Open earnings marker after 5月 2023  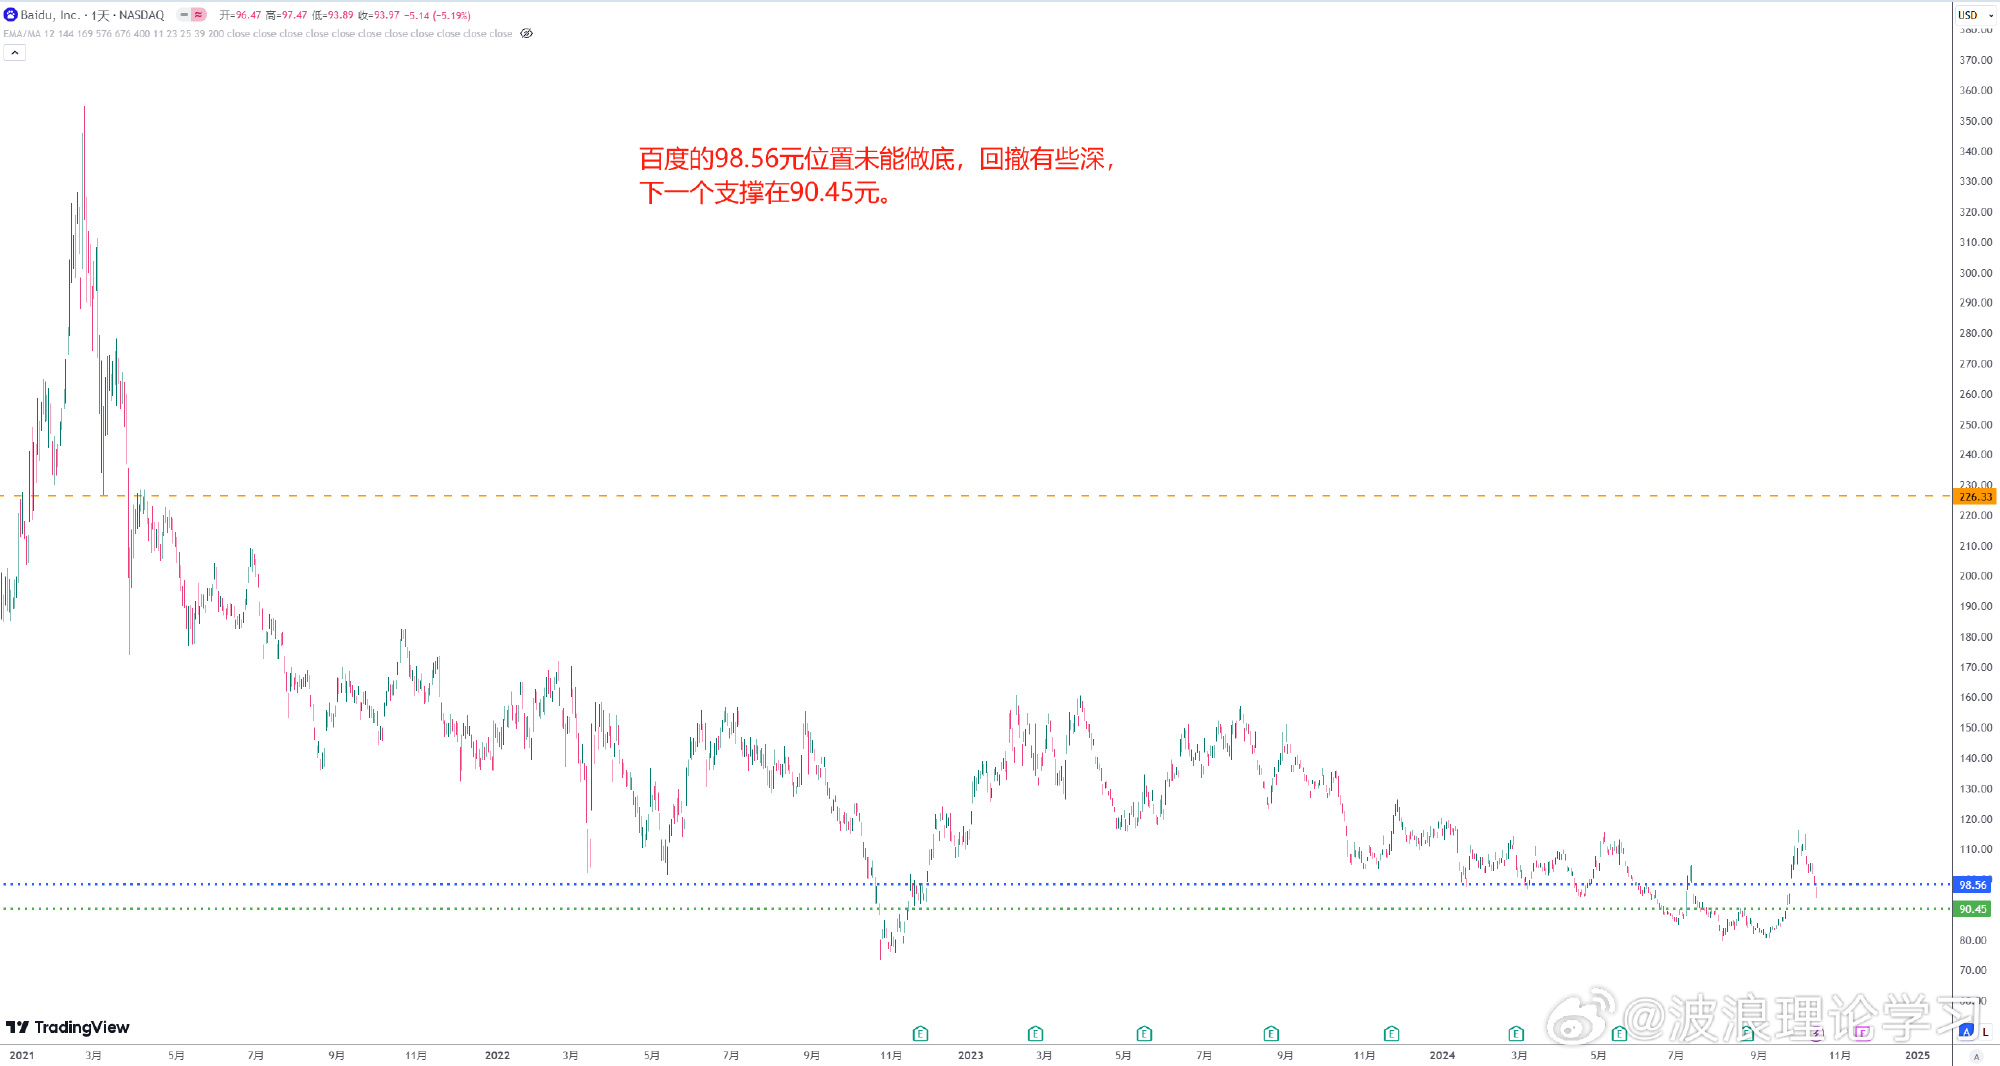[1145, 1033]
